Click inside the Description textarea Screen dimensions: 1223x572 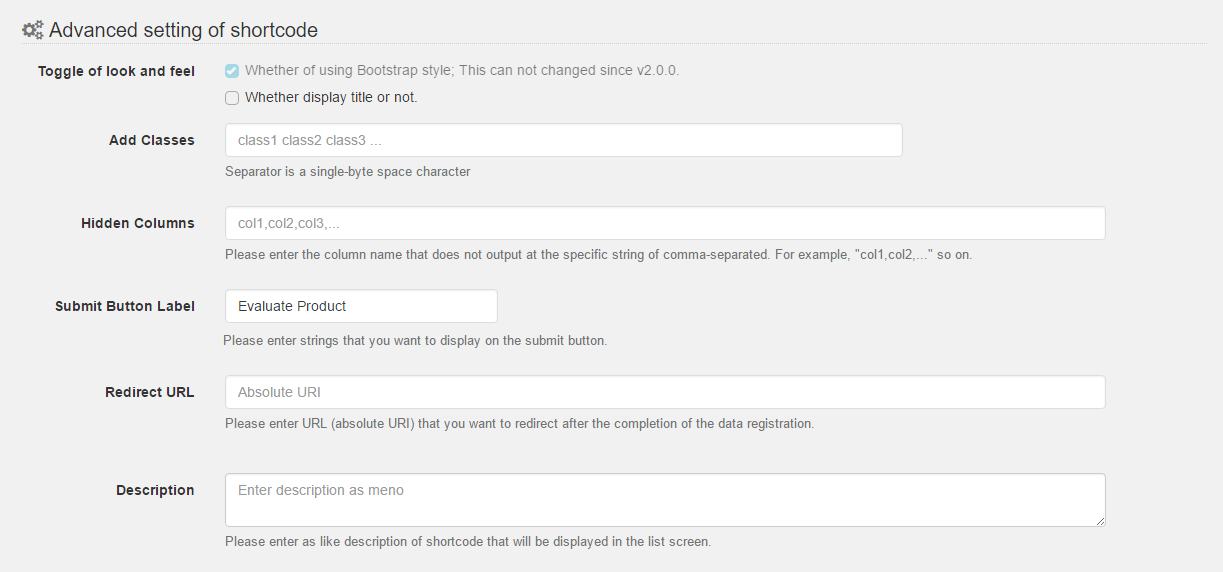[x=665, y=500]
